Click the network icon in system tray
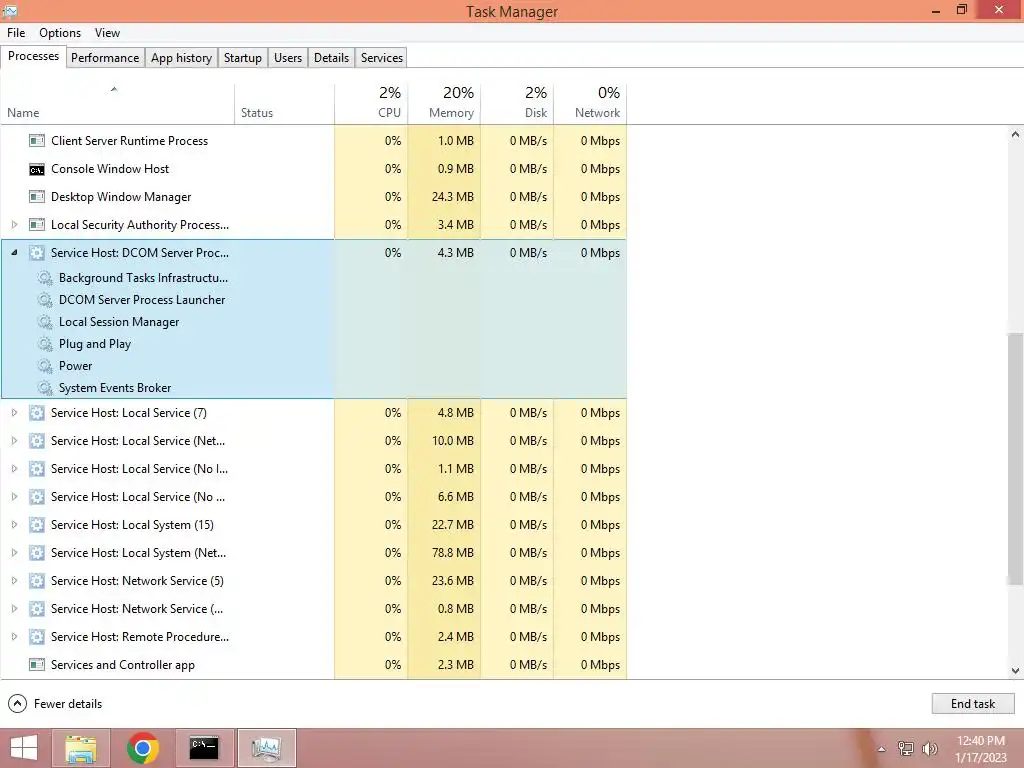Image resolution: width=1024 pixels, height=768 pixels. 906,748
